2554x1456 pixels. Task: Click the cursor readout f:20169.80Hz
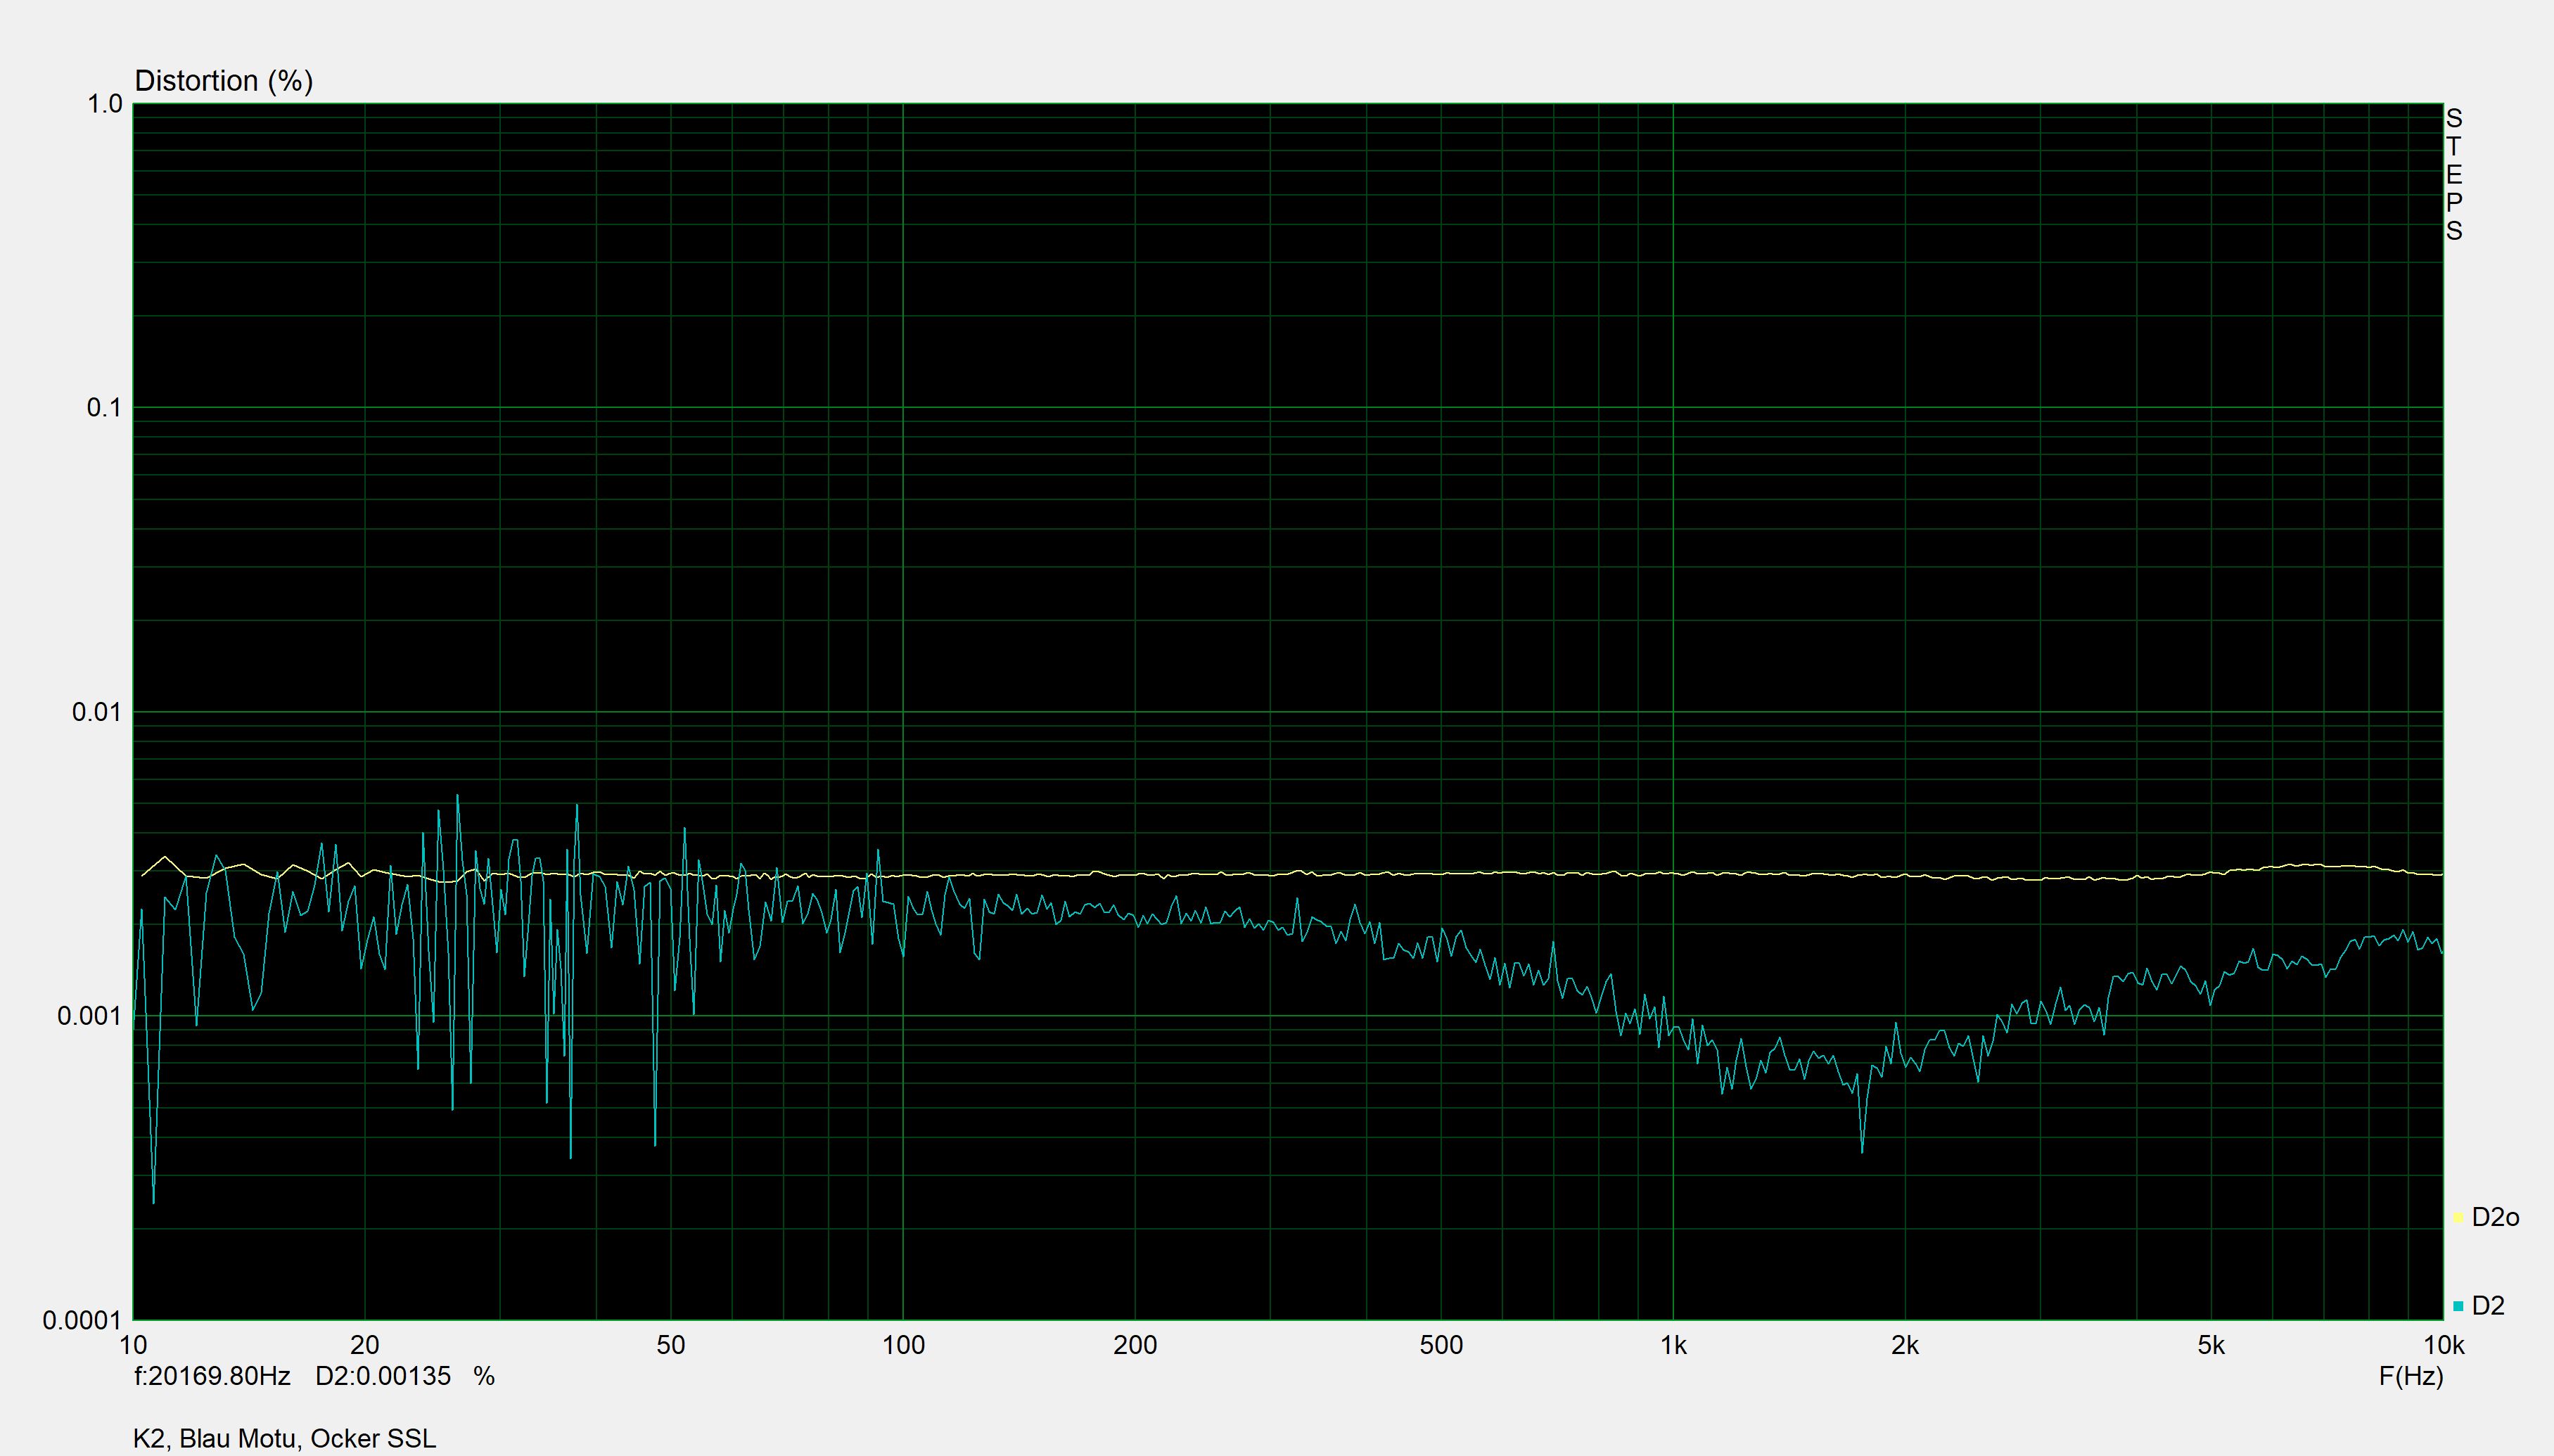212,1376
